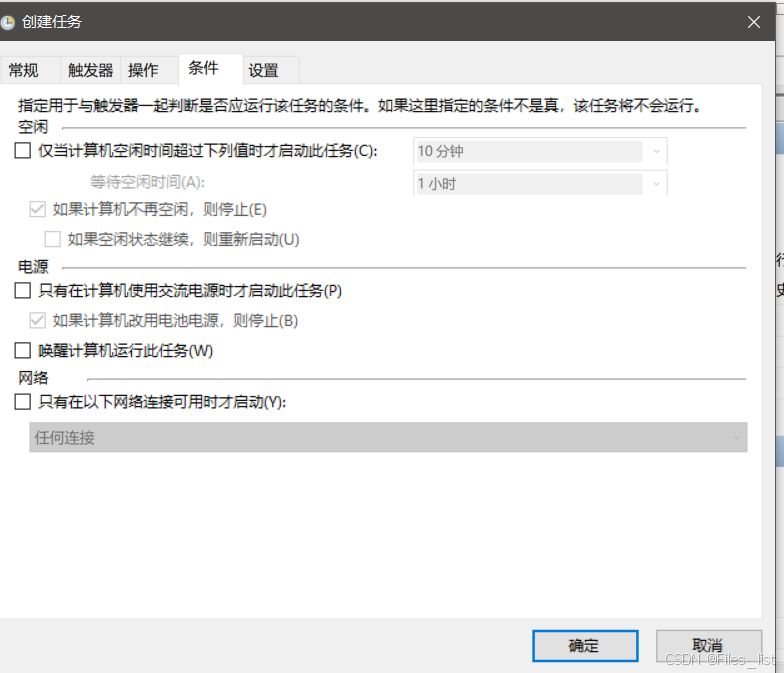Image resolution: width=784 pixels, height=673 pixels.
Task: Expand the 任何连接 network dropdown
Action: point(388,438)
